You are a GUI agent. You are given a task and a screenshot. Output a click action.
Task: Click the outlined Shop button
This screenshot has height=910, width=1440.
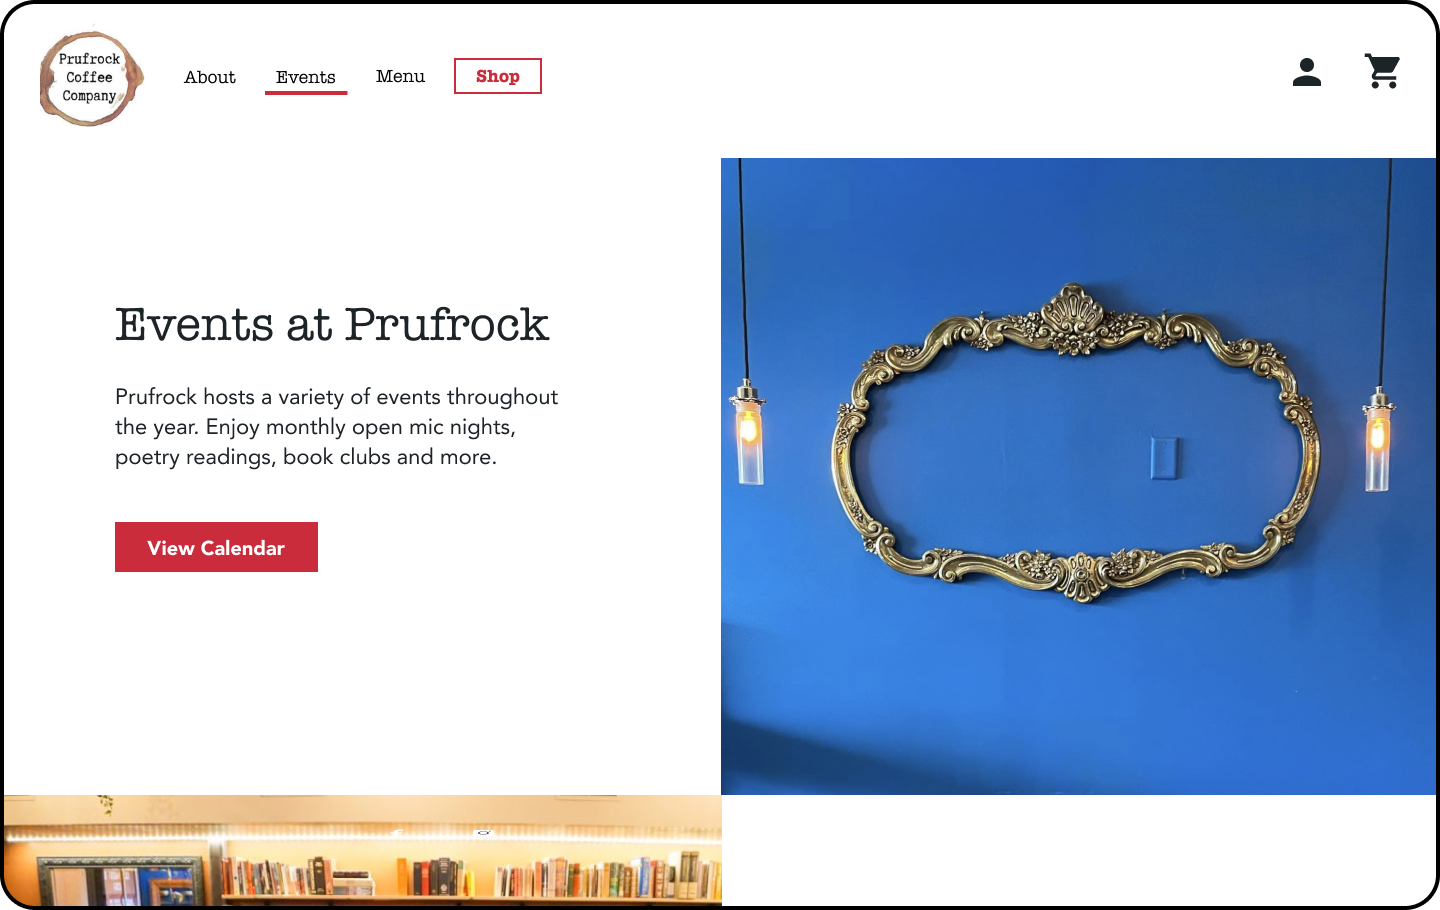click(498, 76)
